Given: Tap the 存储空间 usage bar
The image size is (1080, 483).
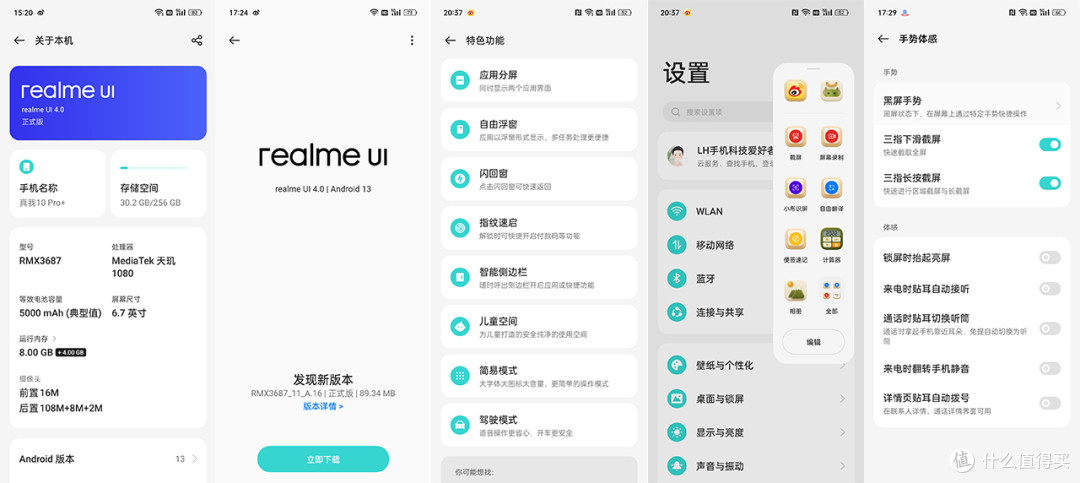Looking at the screenshot, I should [x=154, y=167].
